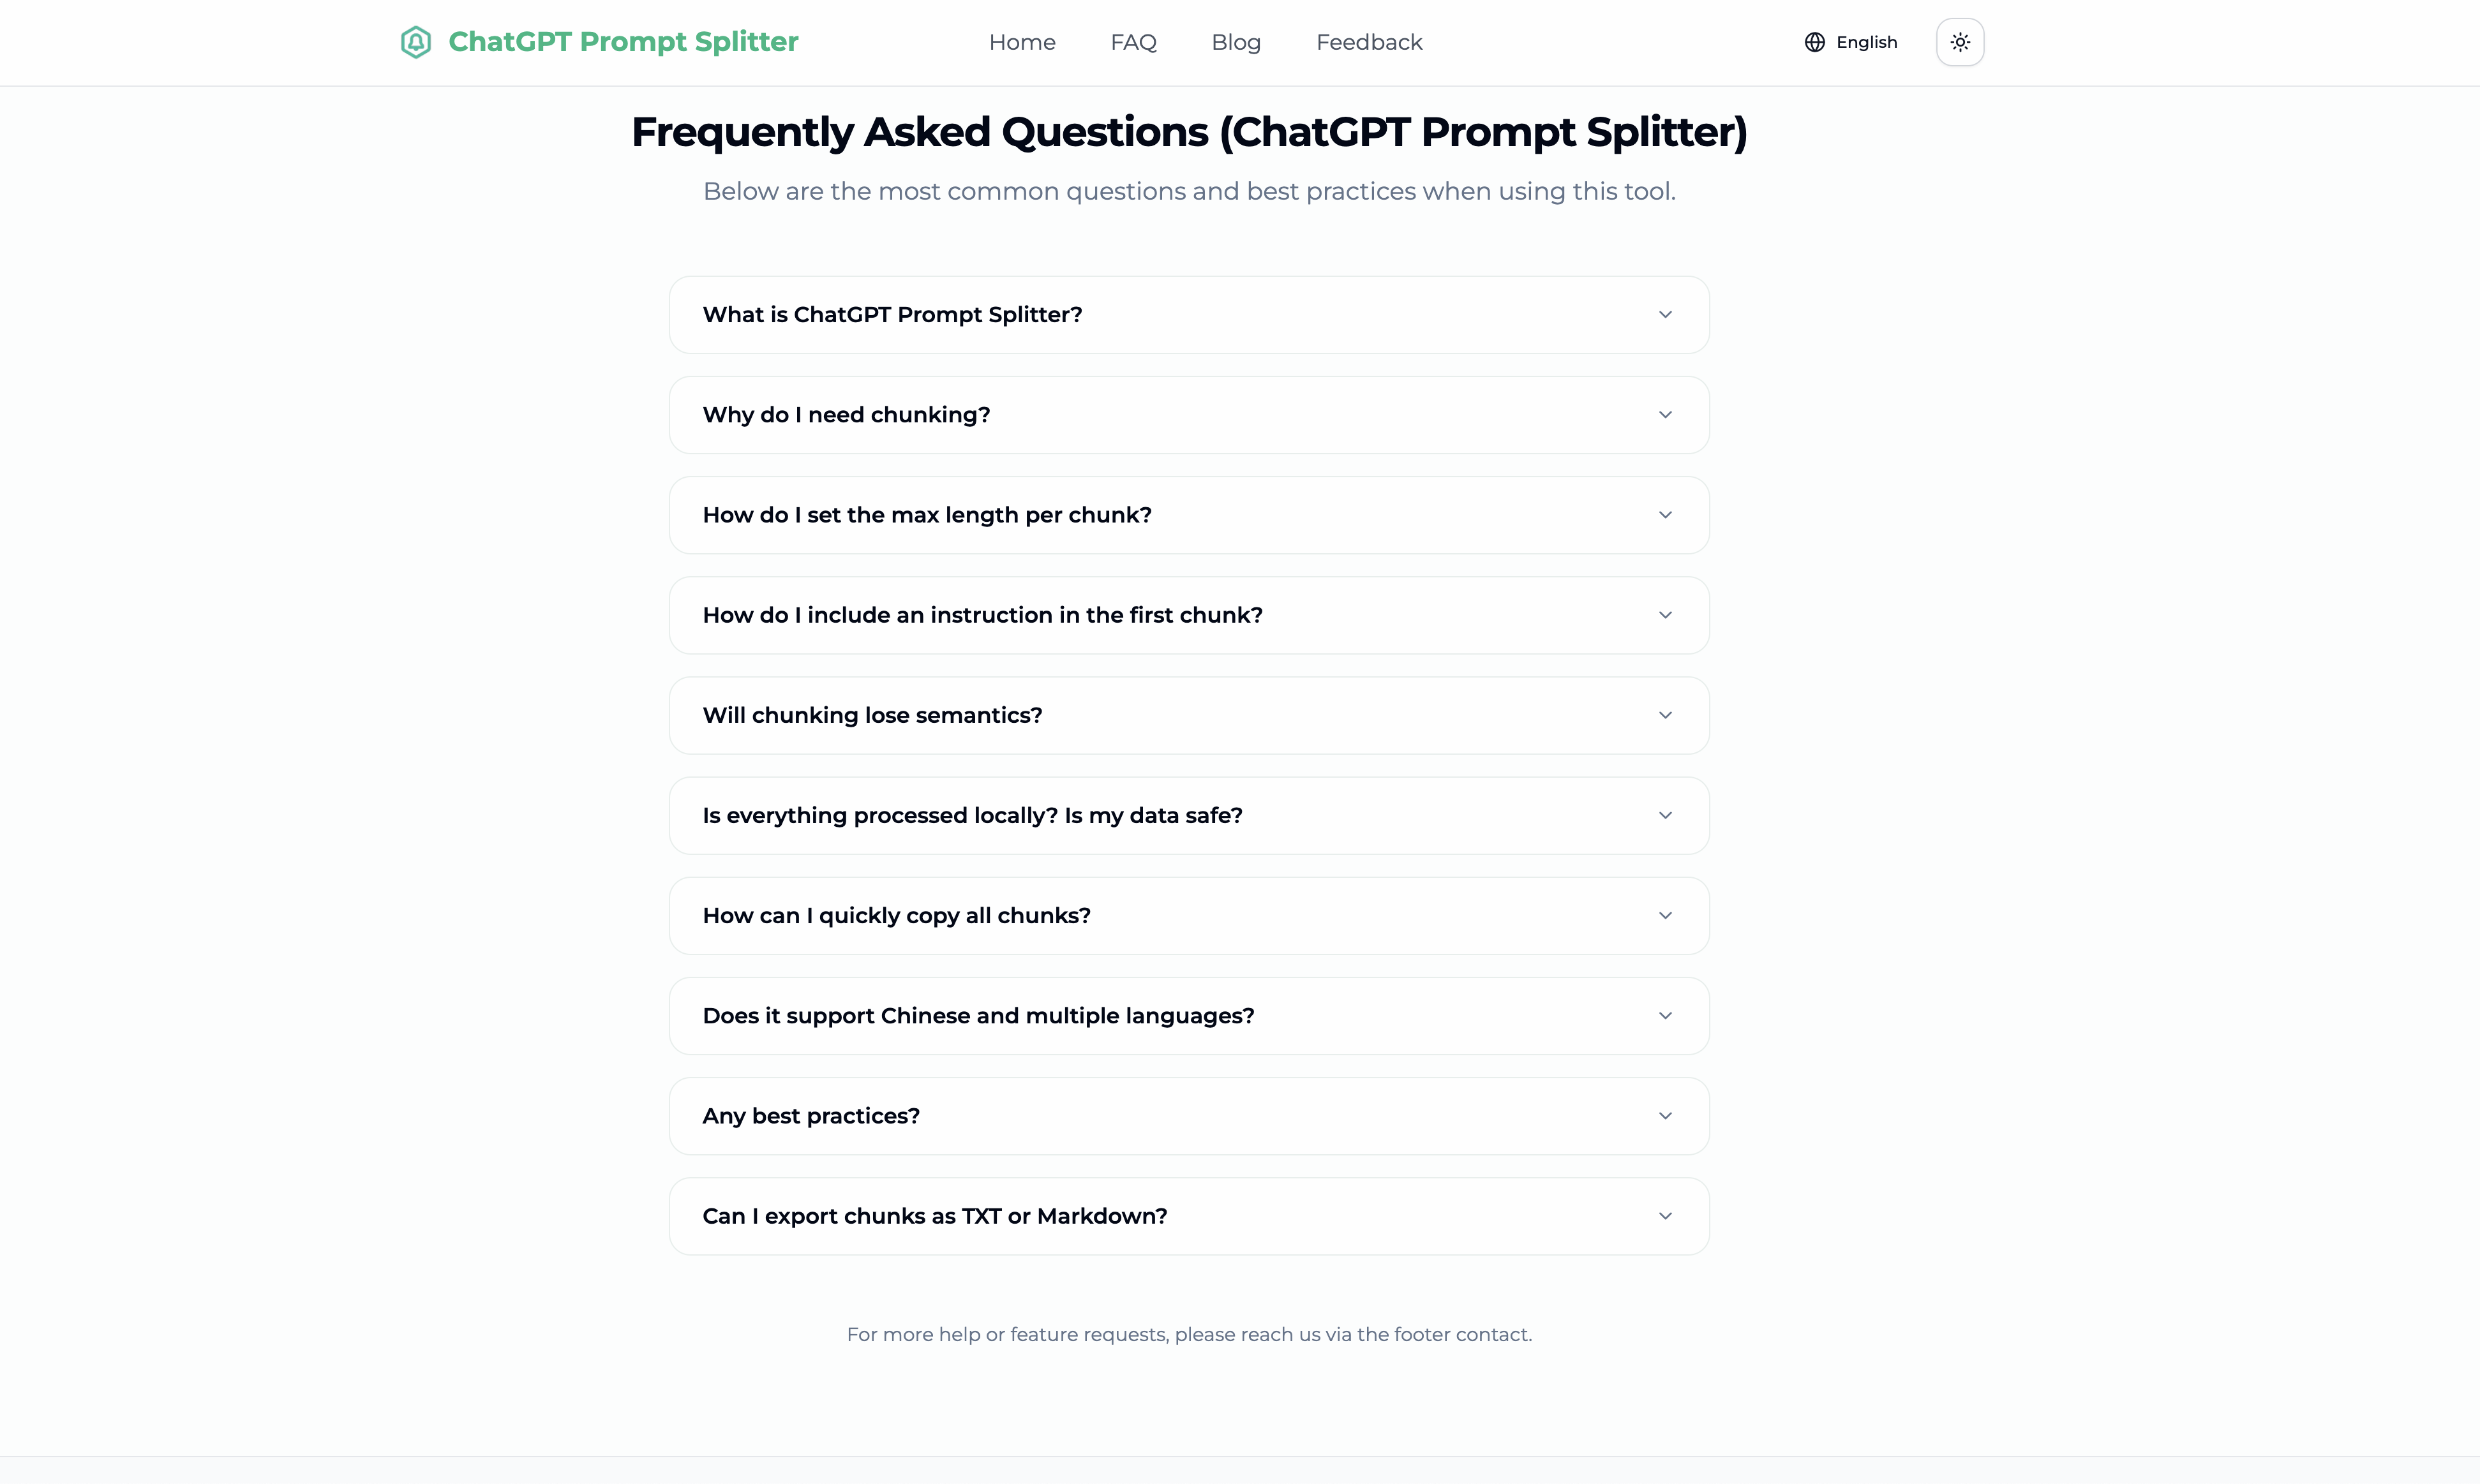Expand the "Why do I need chunking?" question
Image resolution: width=2480 pixels, height=1484 pixels.
pos(846,415)
